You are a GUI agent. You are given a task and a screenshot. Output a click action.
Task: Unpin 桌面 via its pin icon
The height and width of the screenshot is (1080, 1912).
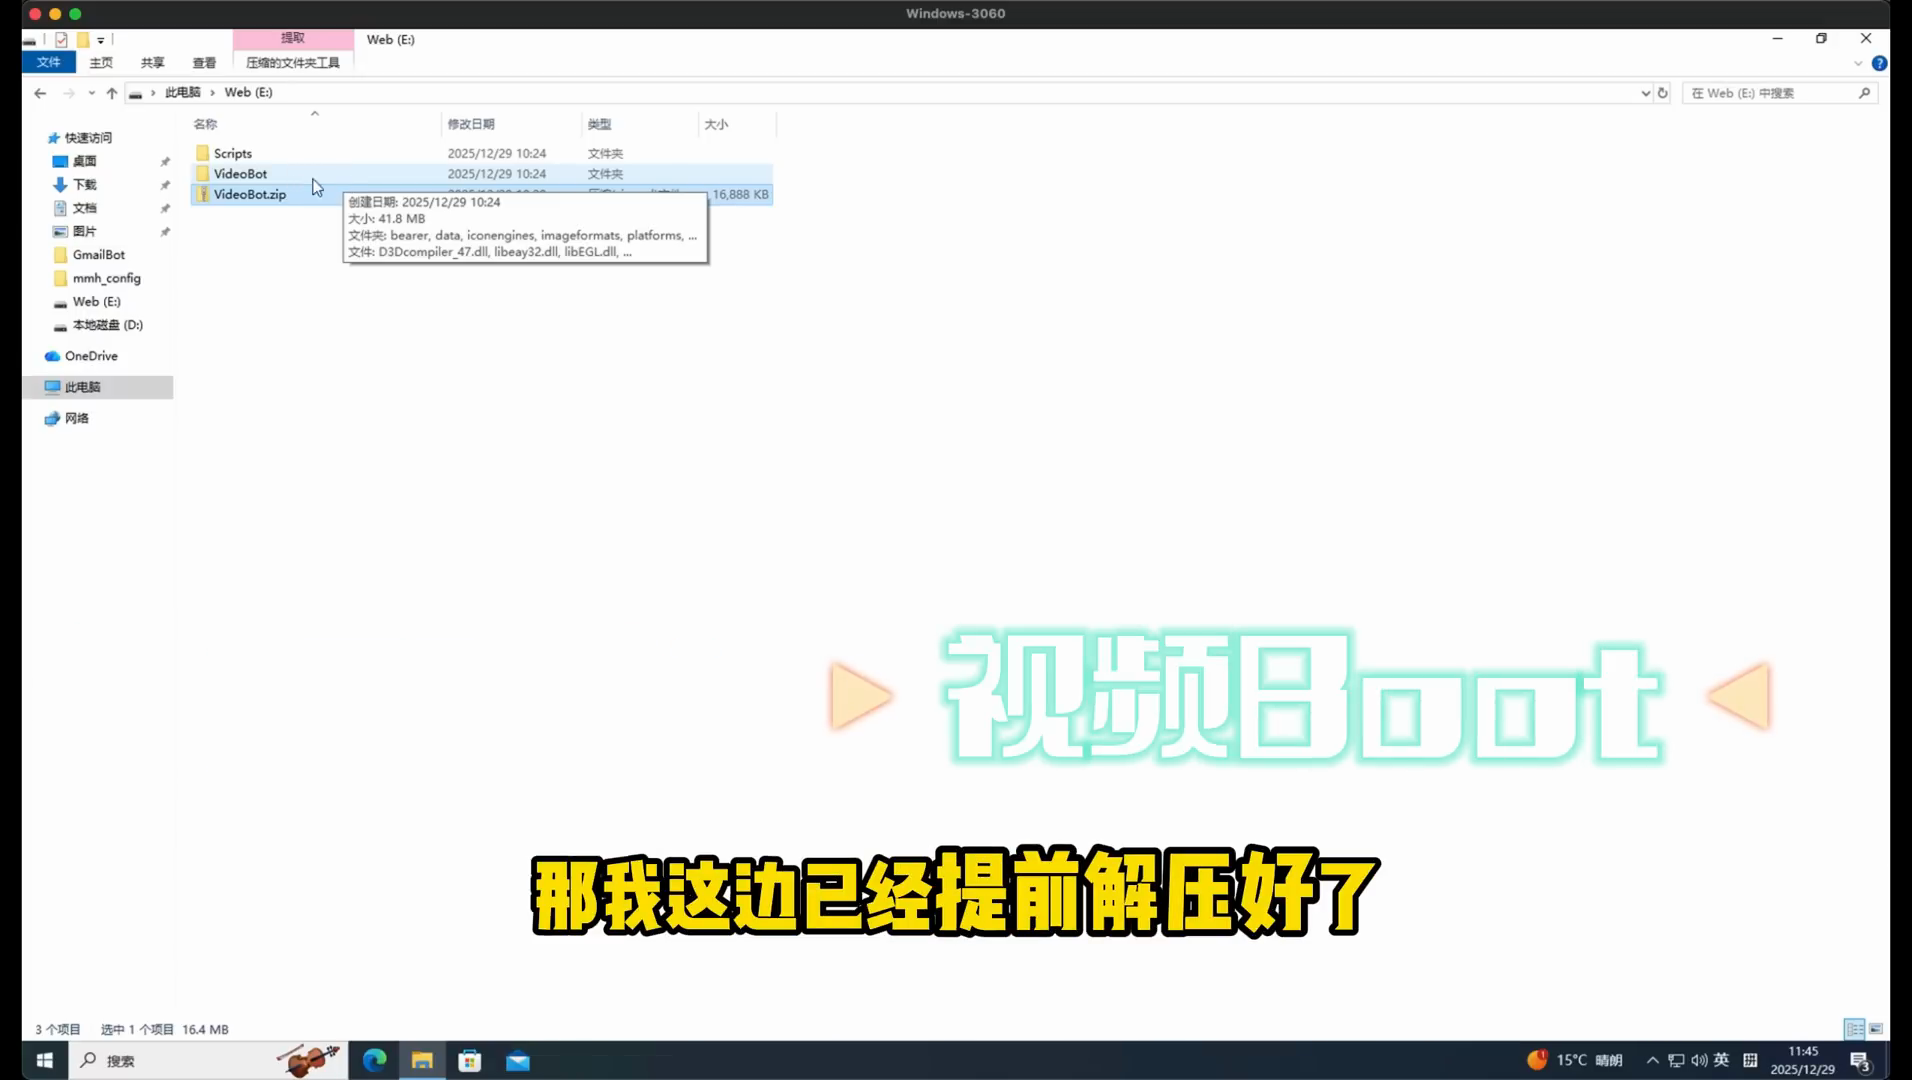coord(165,162)
